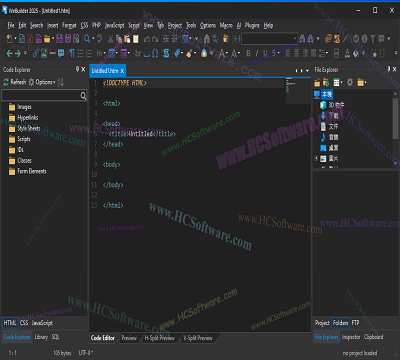
Task: Toggle Underline formatting button
Action: tap(266, 53)
